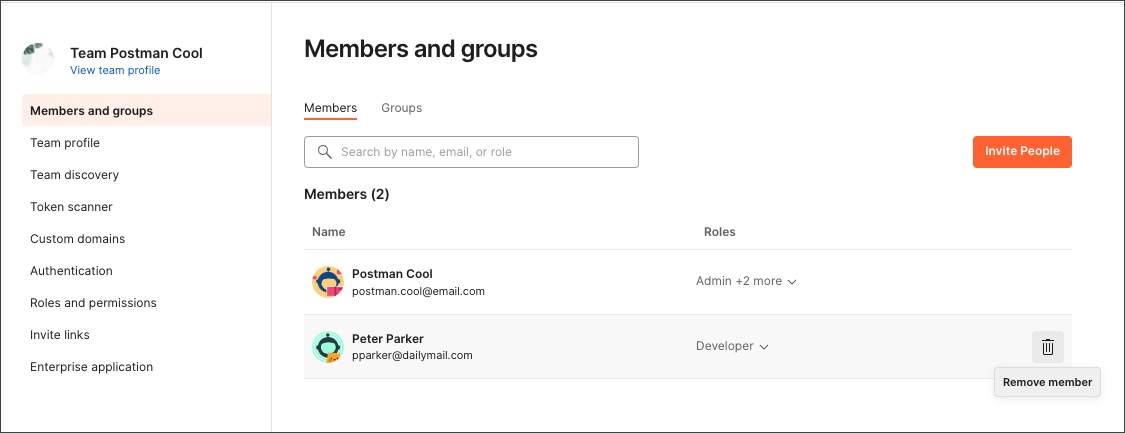Open Enterprise application settings
Image resolution: width=1125 pixels, height=433 pixels.
(92, 367)
